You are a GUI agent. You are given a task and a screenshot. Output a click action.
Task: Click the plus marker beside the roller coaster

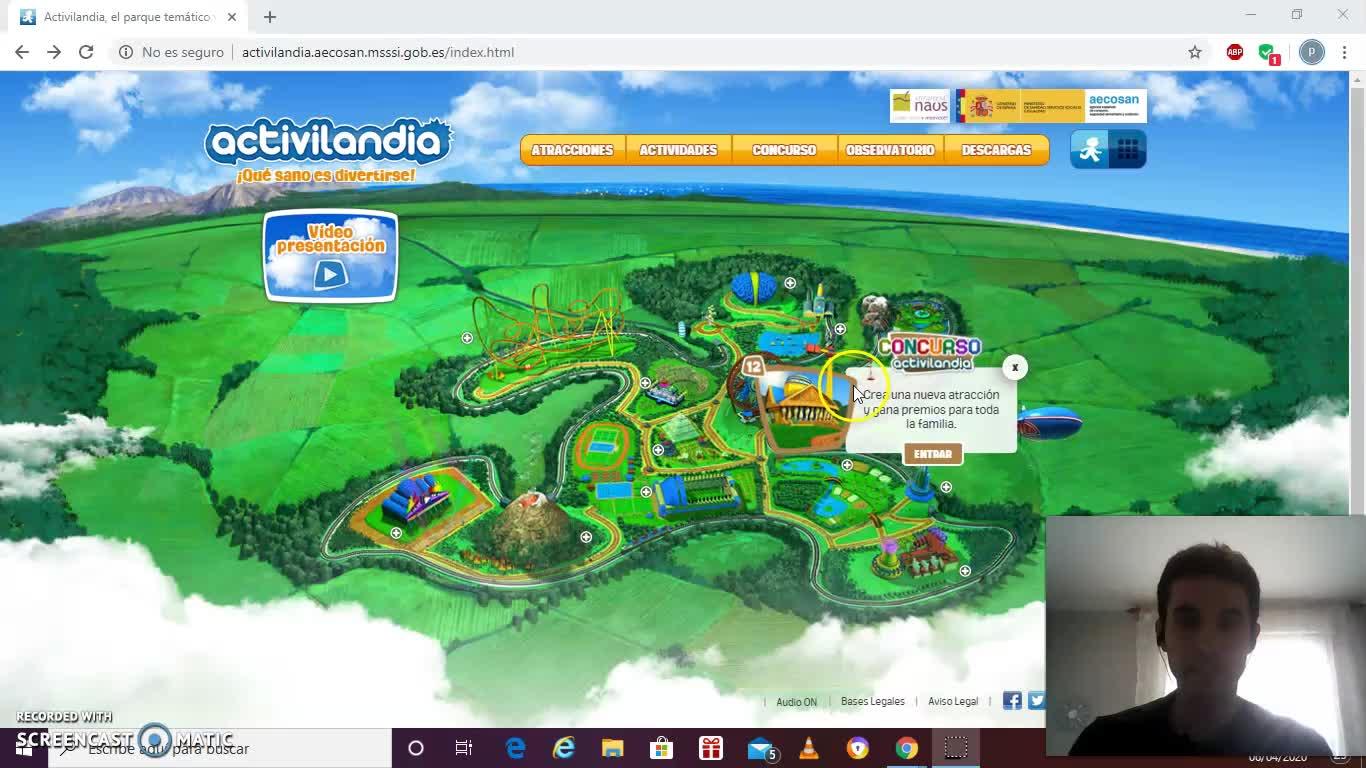point(467,338)
